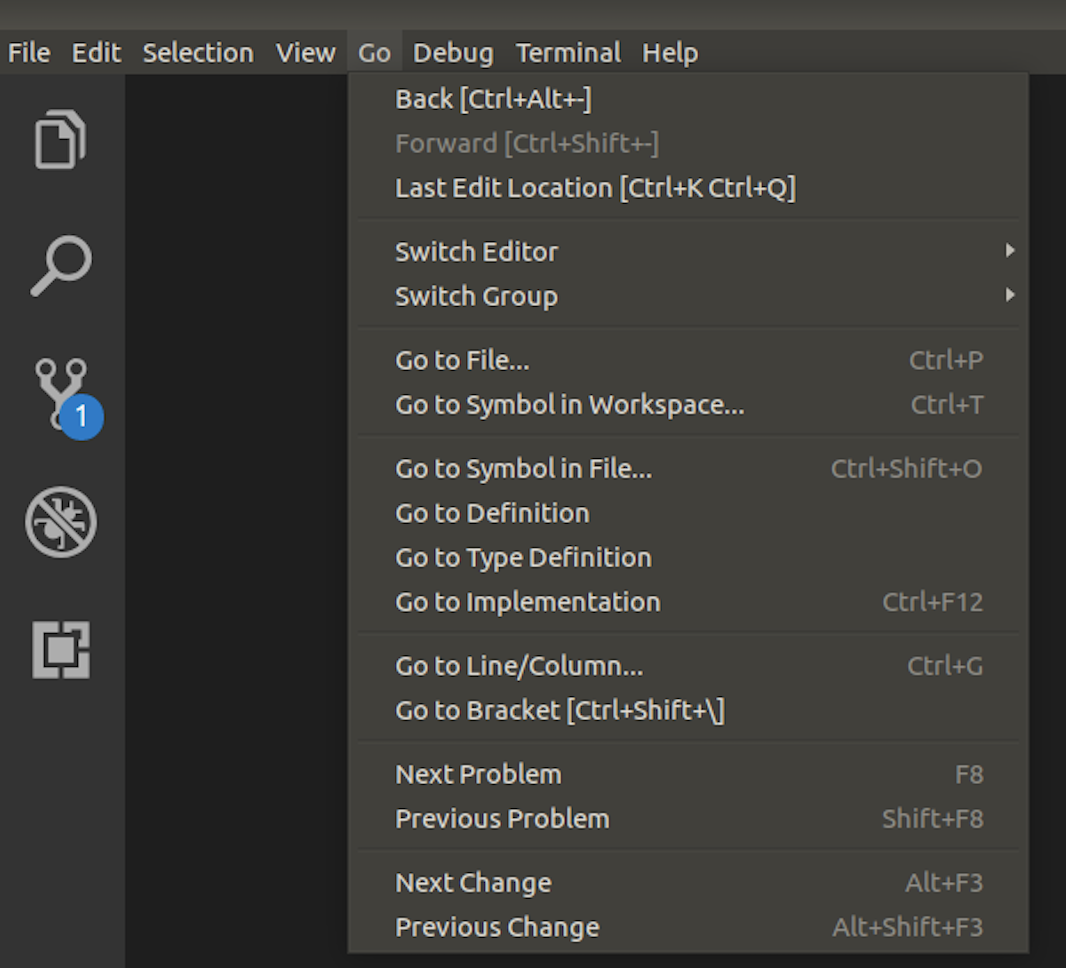Open the Extensions view
Screen dimensions: 1066x968
tap(60, 650)
